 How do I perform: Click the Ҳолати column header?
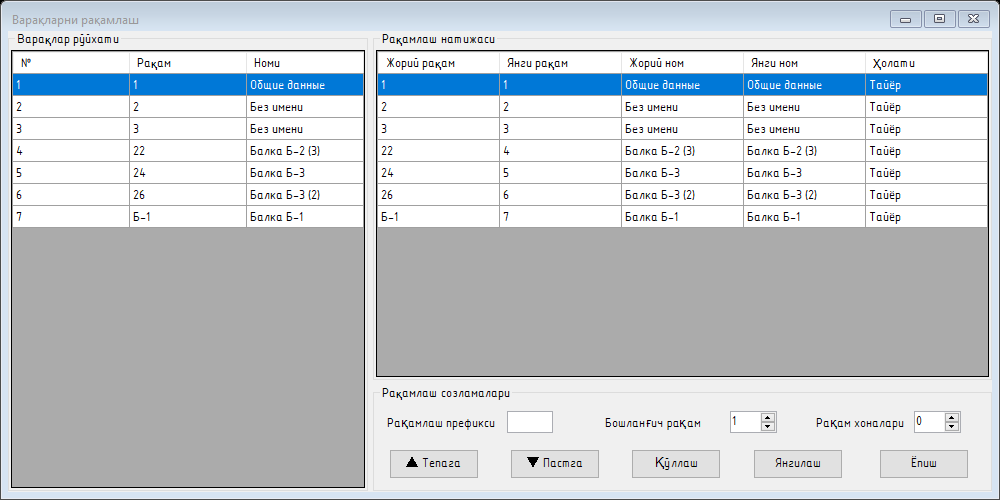coord(927,63)
